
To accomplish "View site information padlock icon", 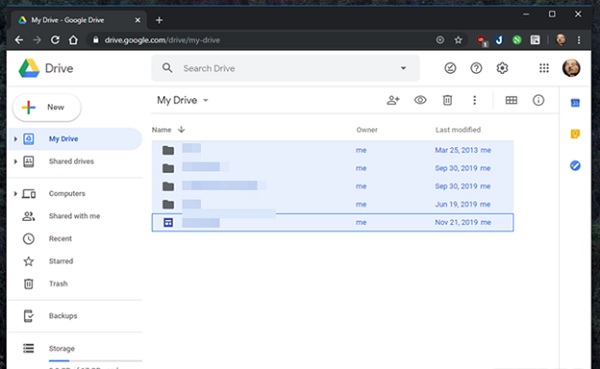I will [96, 40].
